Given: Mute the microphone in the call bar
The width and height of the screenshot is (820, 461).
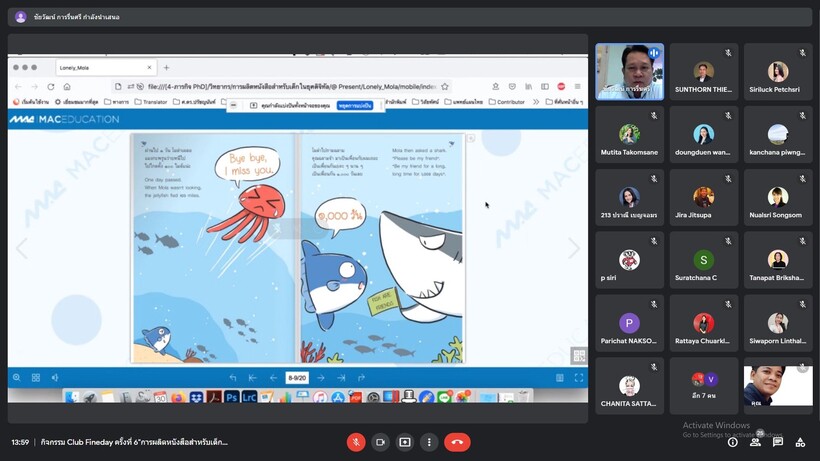Looking at the screenshot, I should (x=356, y=442).
